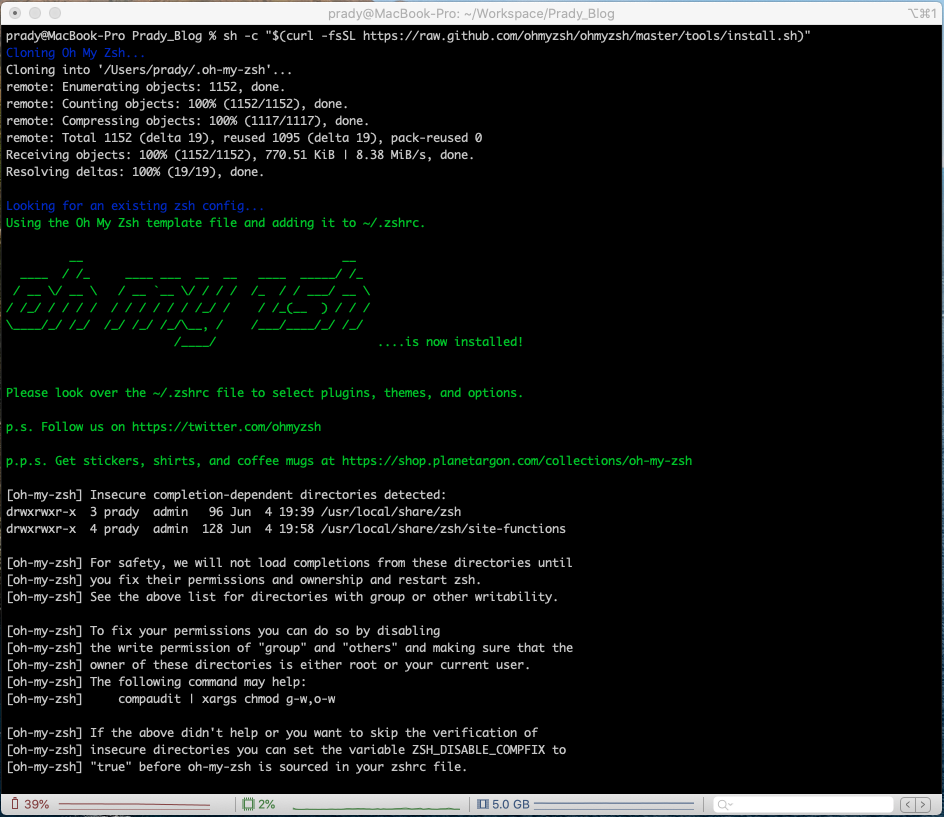Click the CPU chip icon in status bar
This screenshot has width=944, height=817.
pos(248,804)
